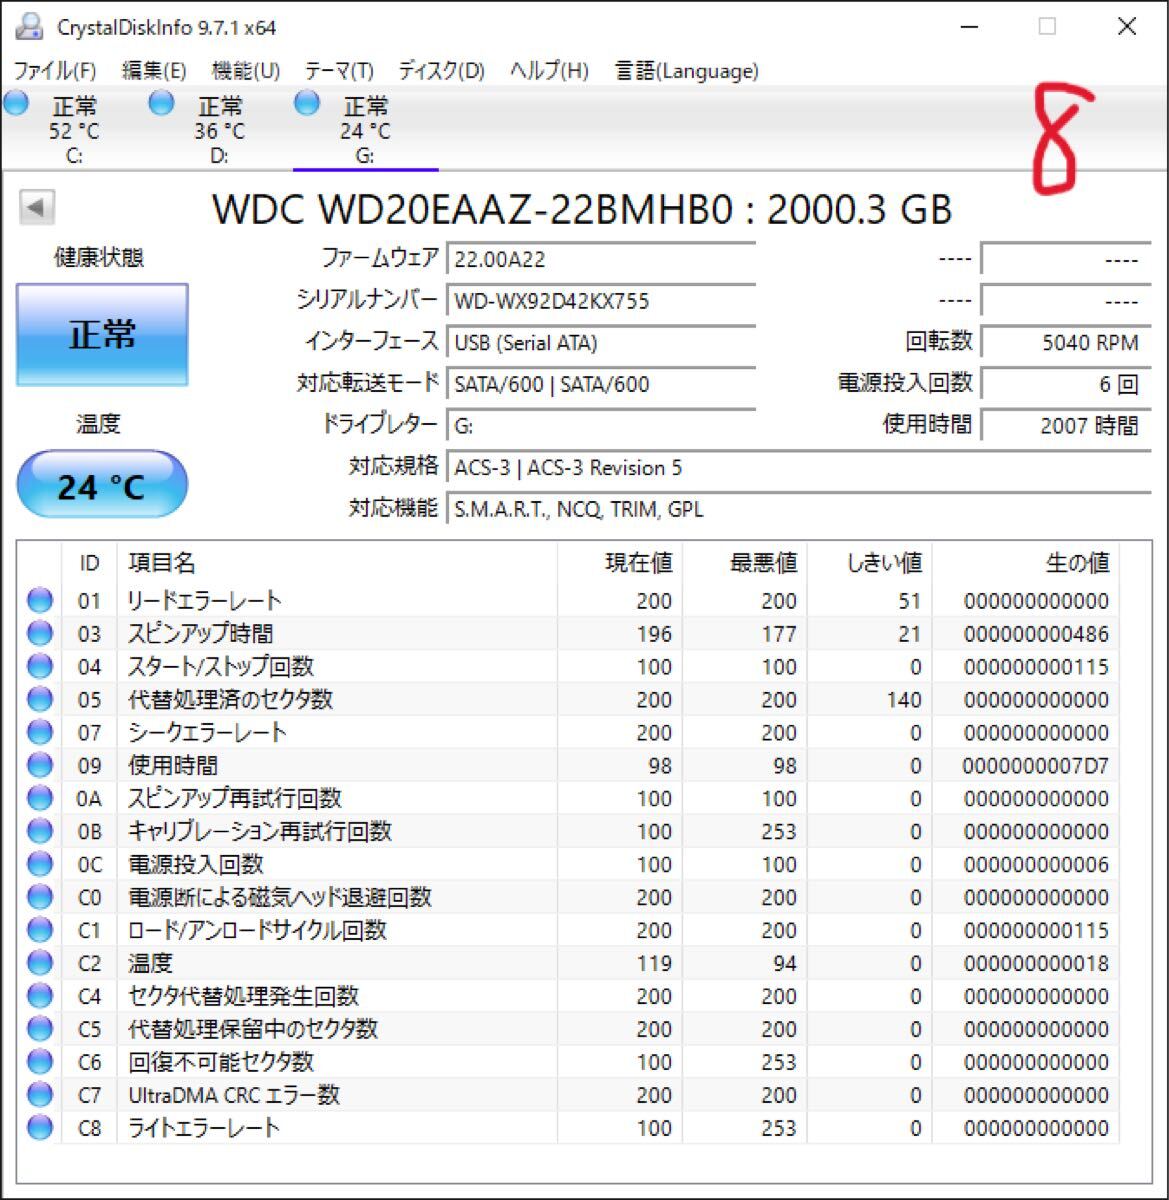Click the しきい値 column header
This screenshot has width=1169, height=1200.
click(x=870, y=563)
